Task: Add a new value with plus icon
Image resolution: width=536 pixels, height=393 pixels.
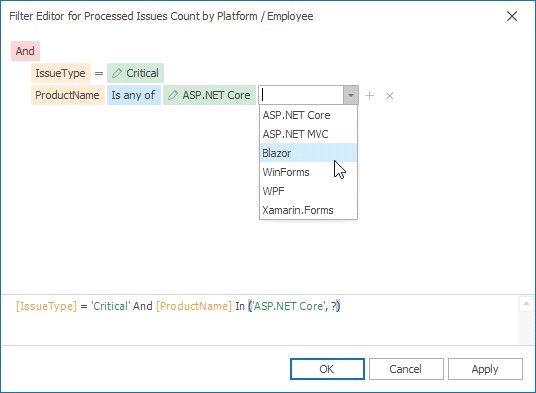Action: click(x=370, y=96)
